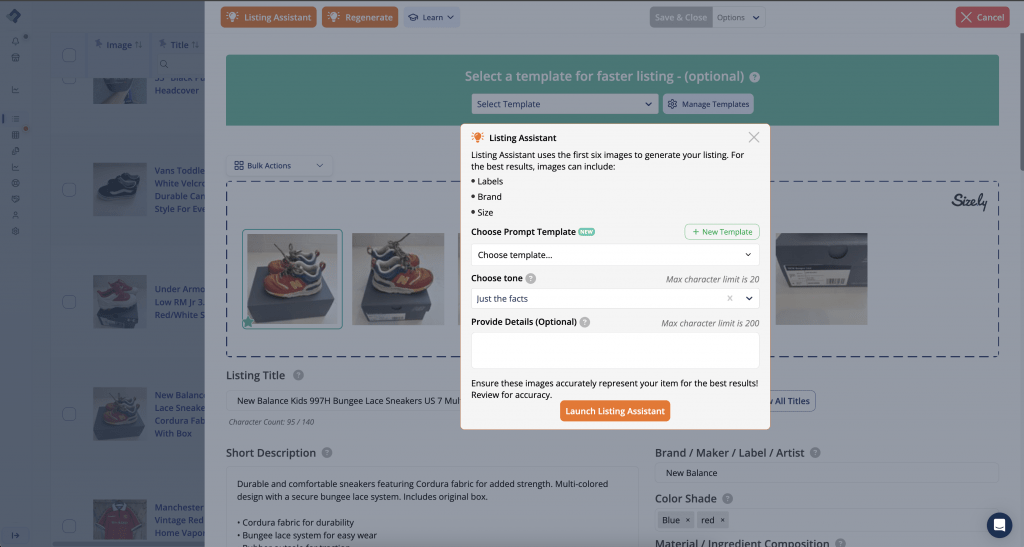
Task: Check the Under Armour listing row checkbox
Action: click(x=69, y=302)
